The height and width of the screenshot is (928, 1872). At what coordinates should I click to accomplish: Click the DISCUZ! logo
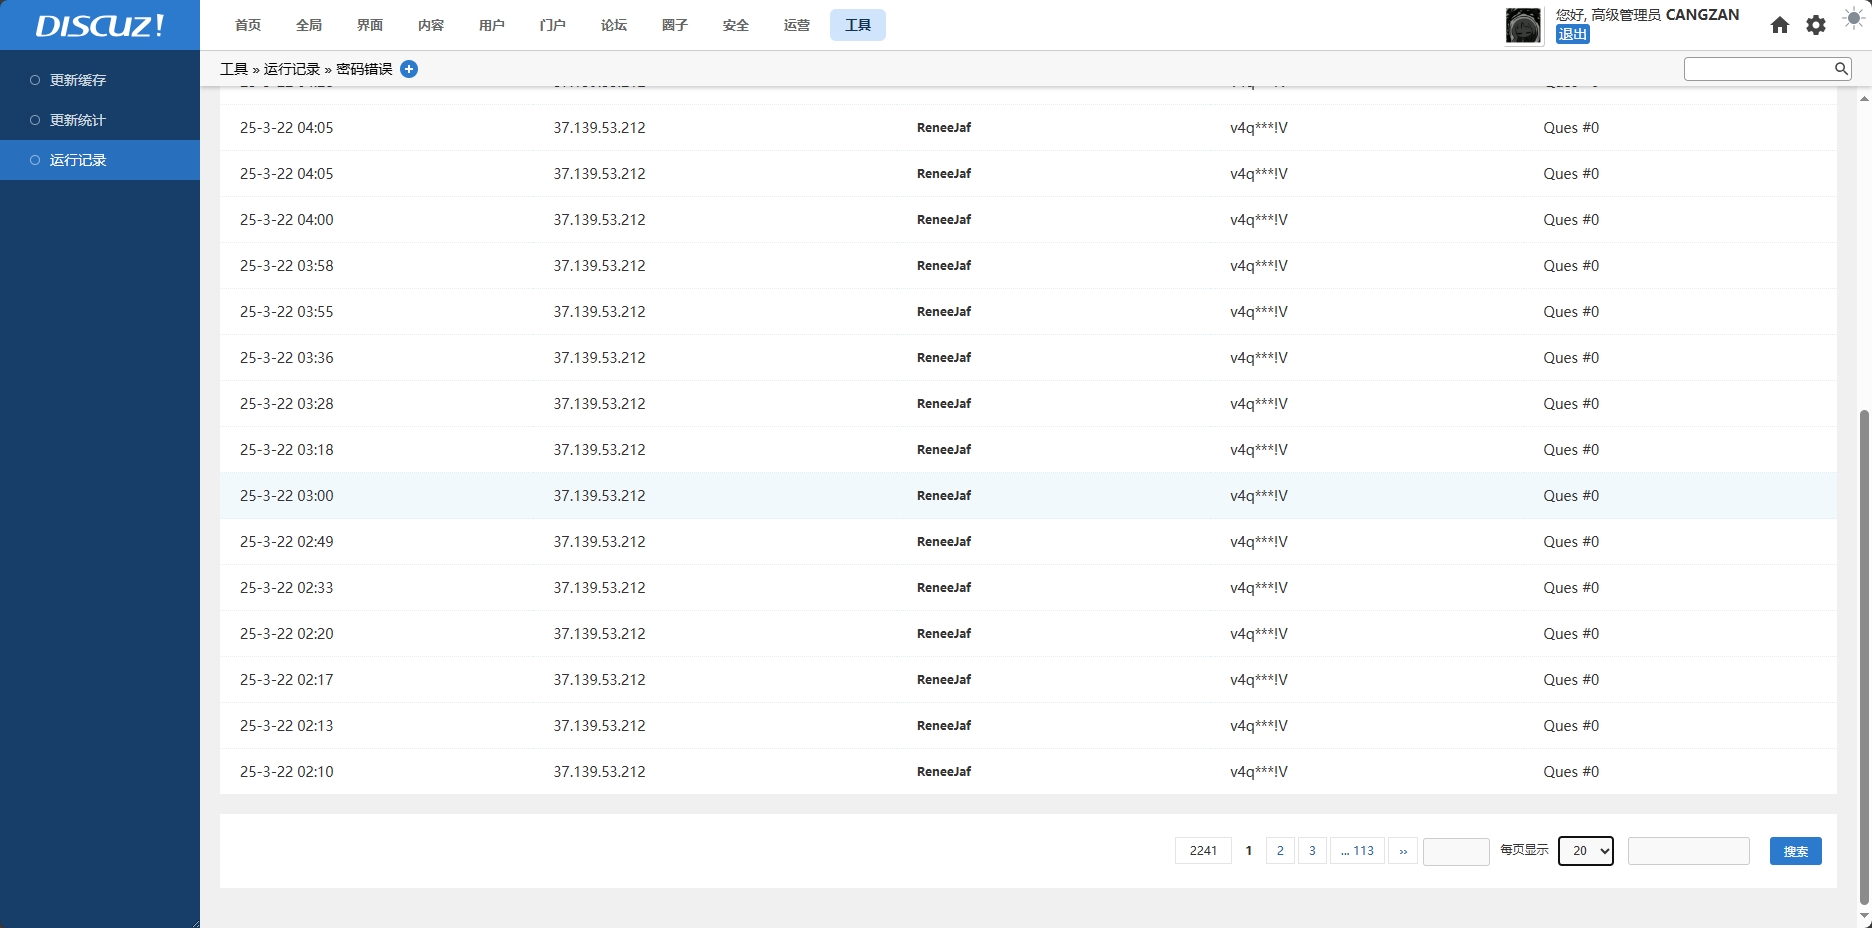tap(100, 26)
